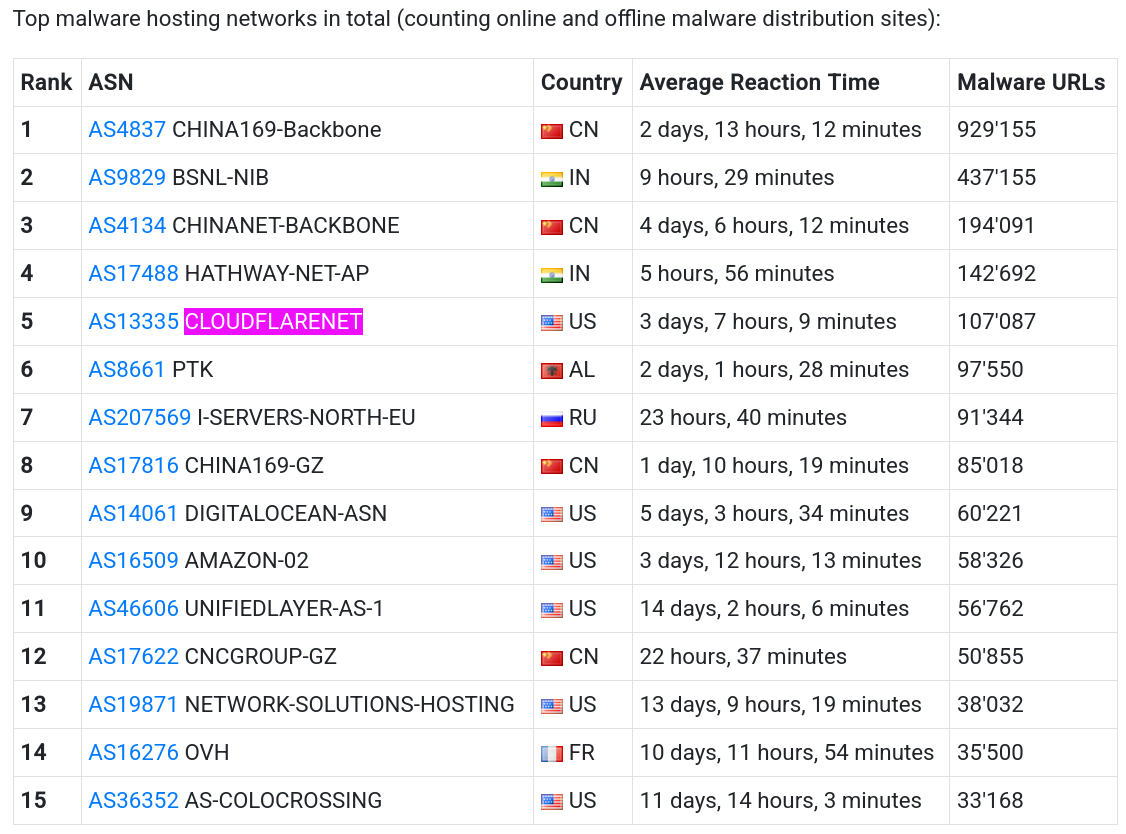
Task: Open the AS4837 link
Action: point(127,130)
